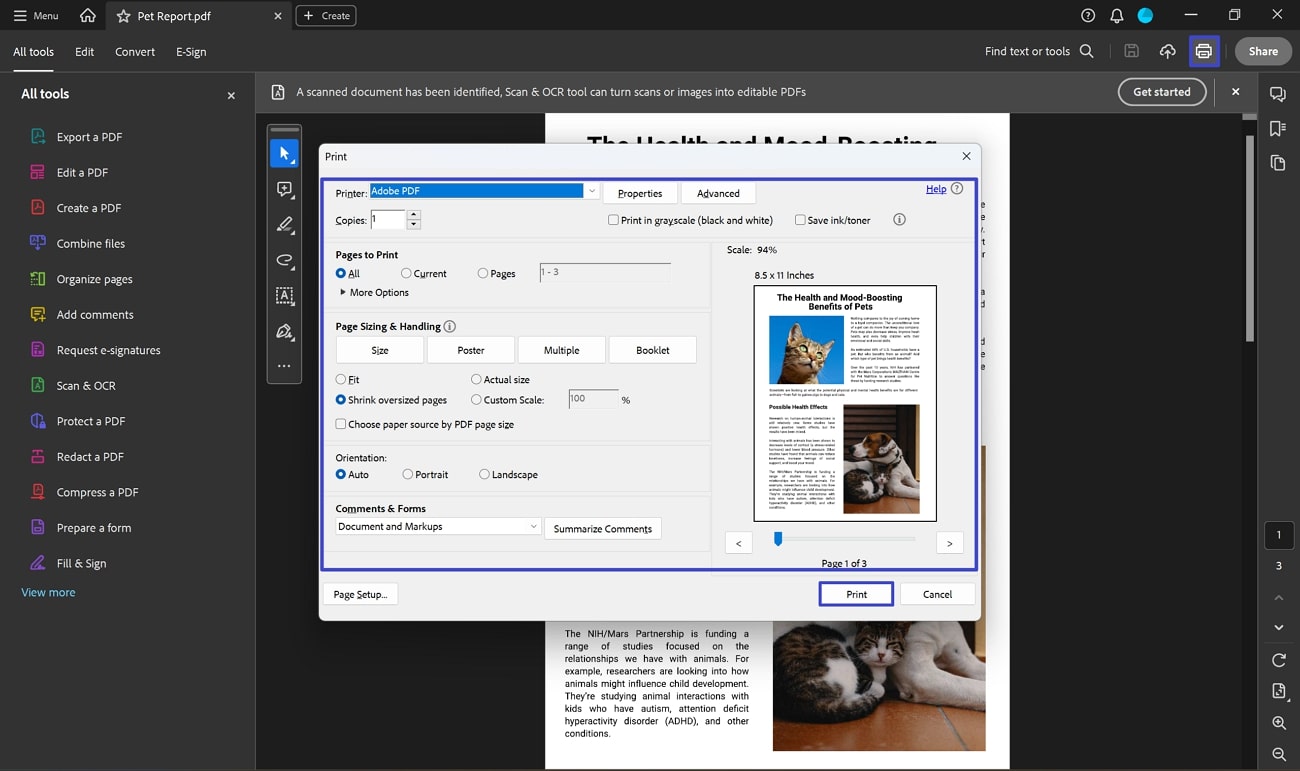Switch to the Convert menu
The image size is (1300, 771).
pyautogui.click(x=134, y=51)
